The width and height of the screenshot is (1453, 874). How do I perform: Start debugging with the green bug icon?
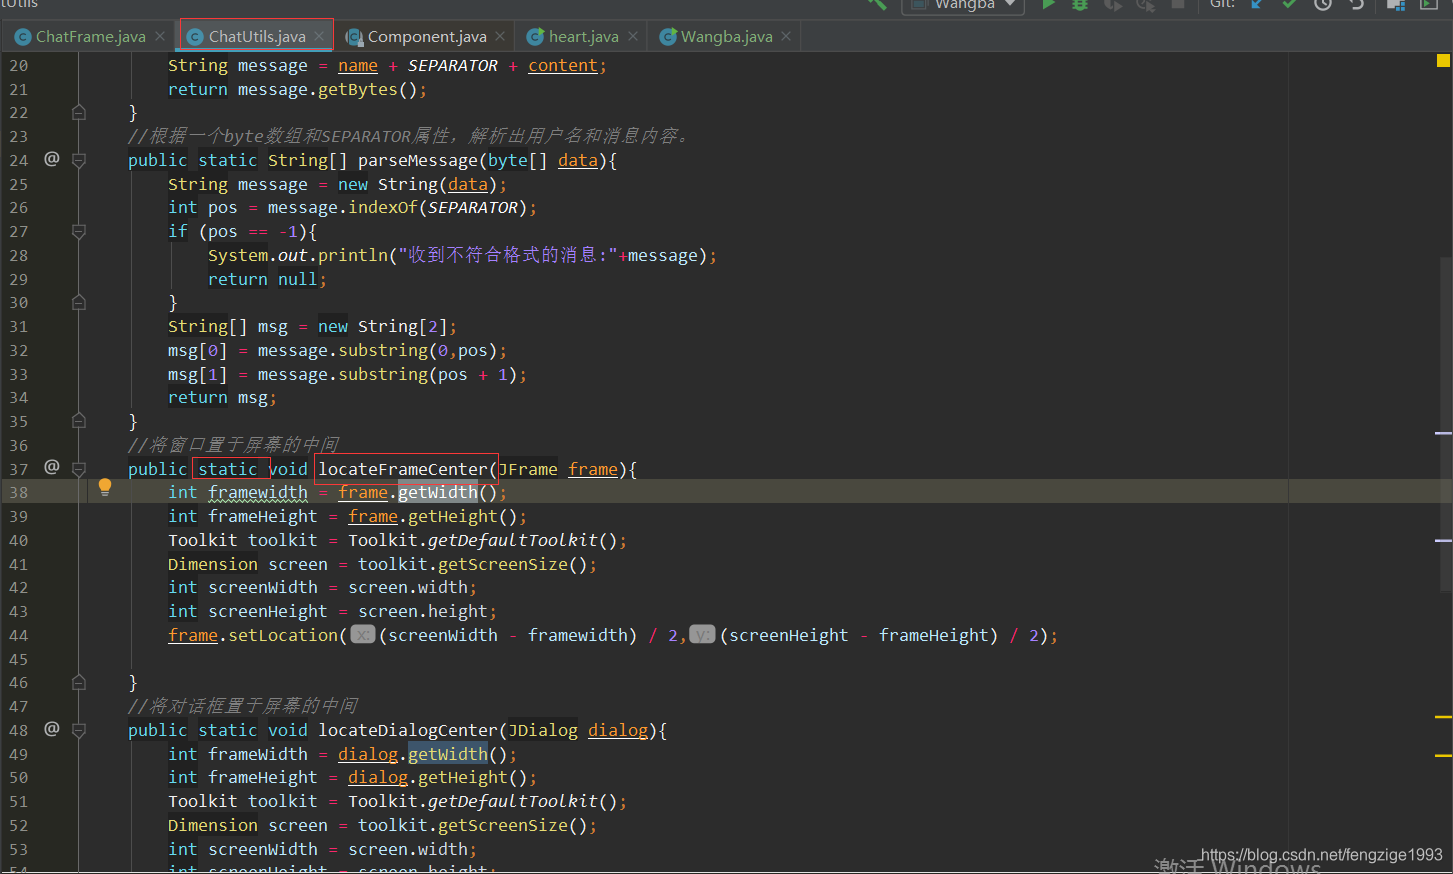[x=1080, y=4]
